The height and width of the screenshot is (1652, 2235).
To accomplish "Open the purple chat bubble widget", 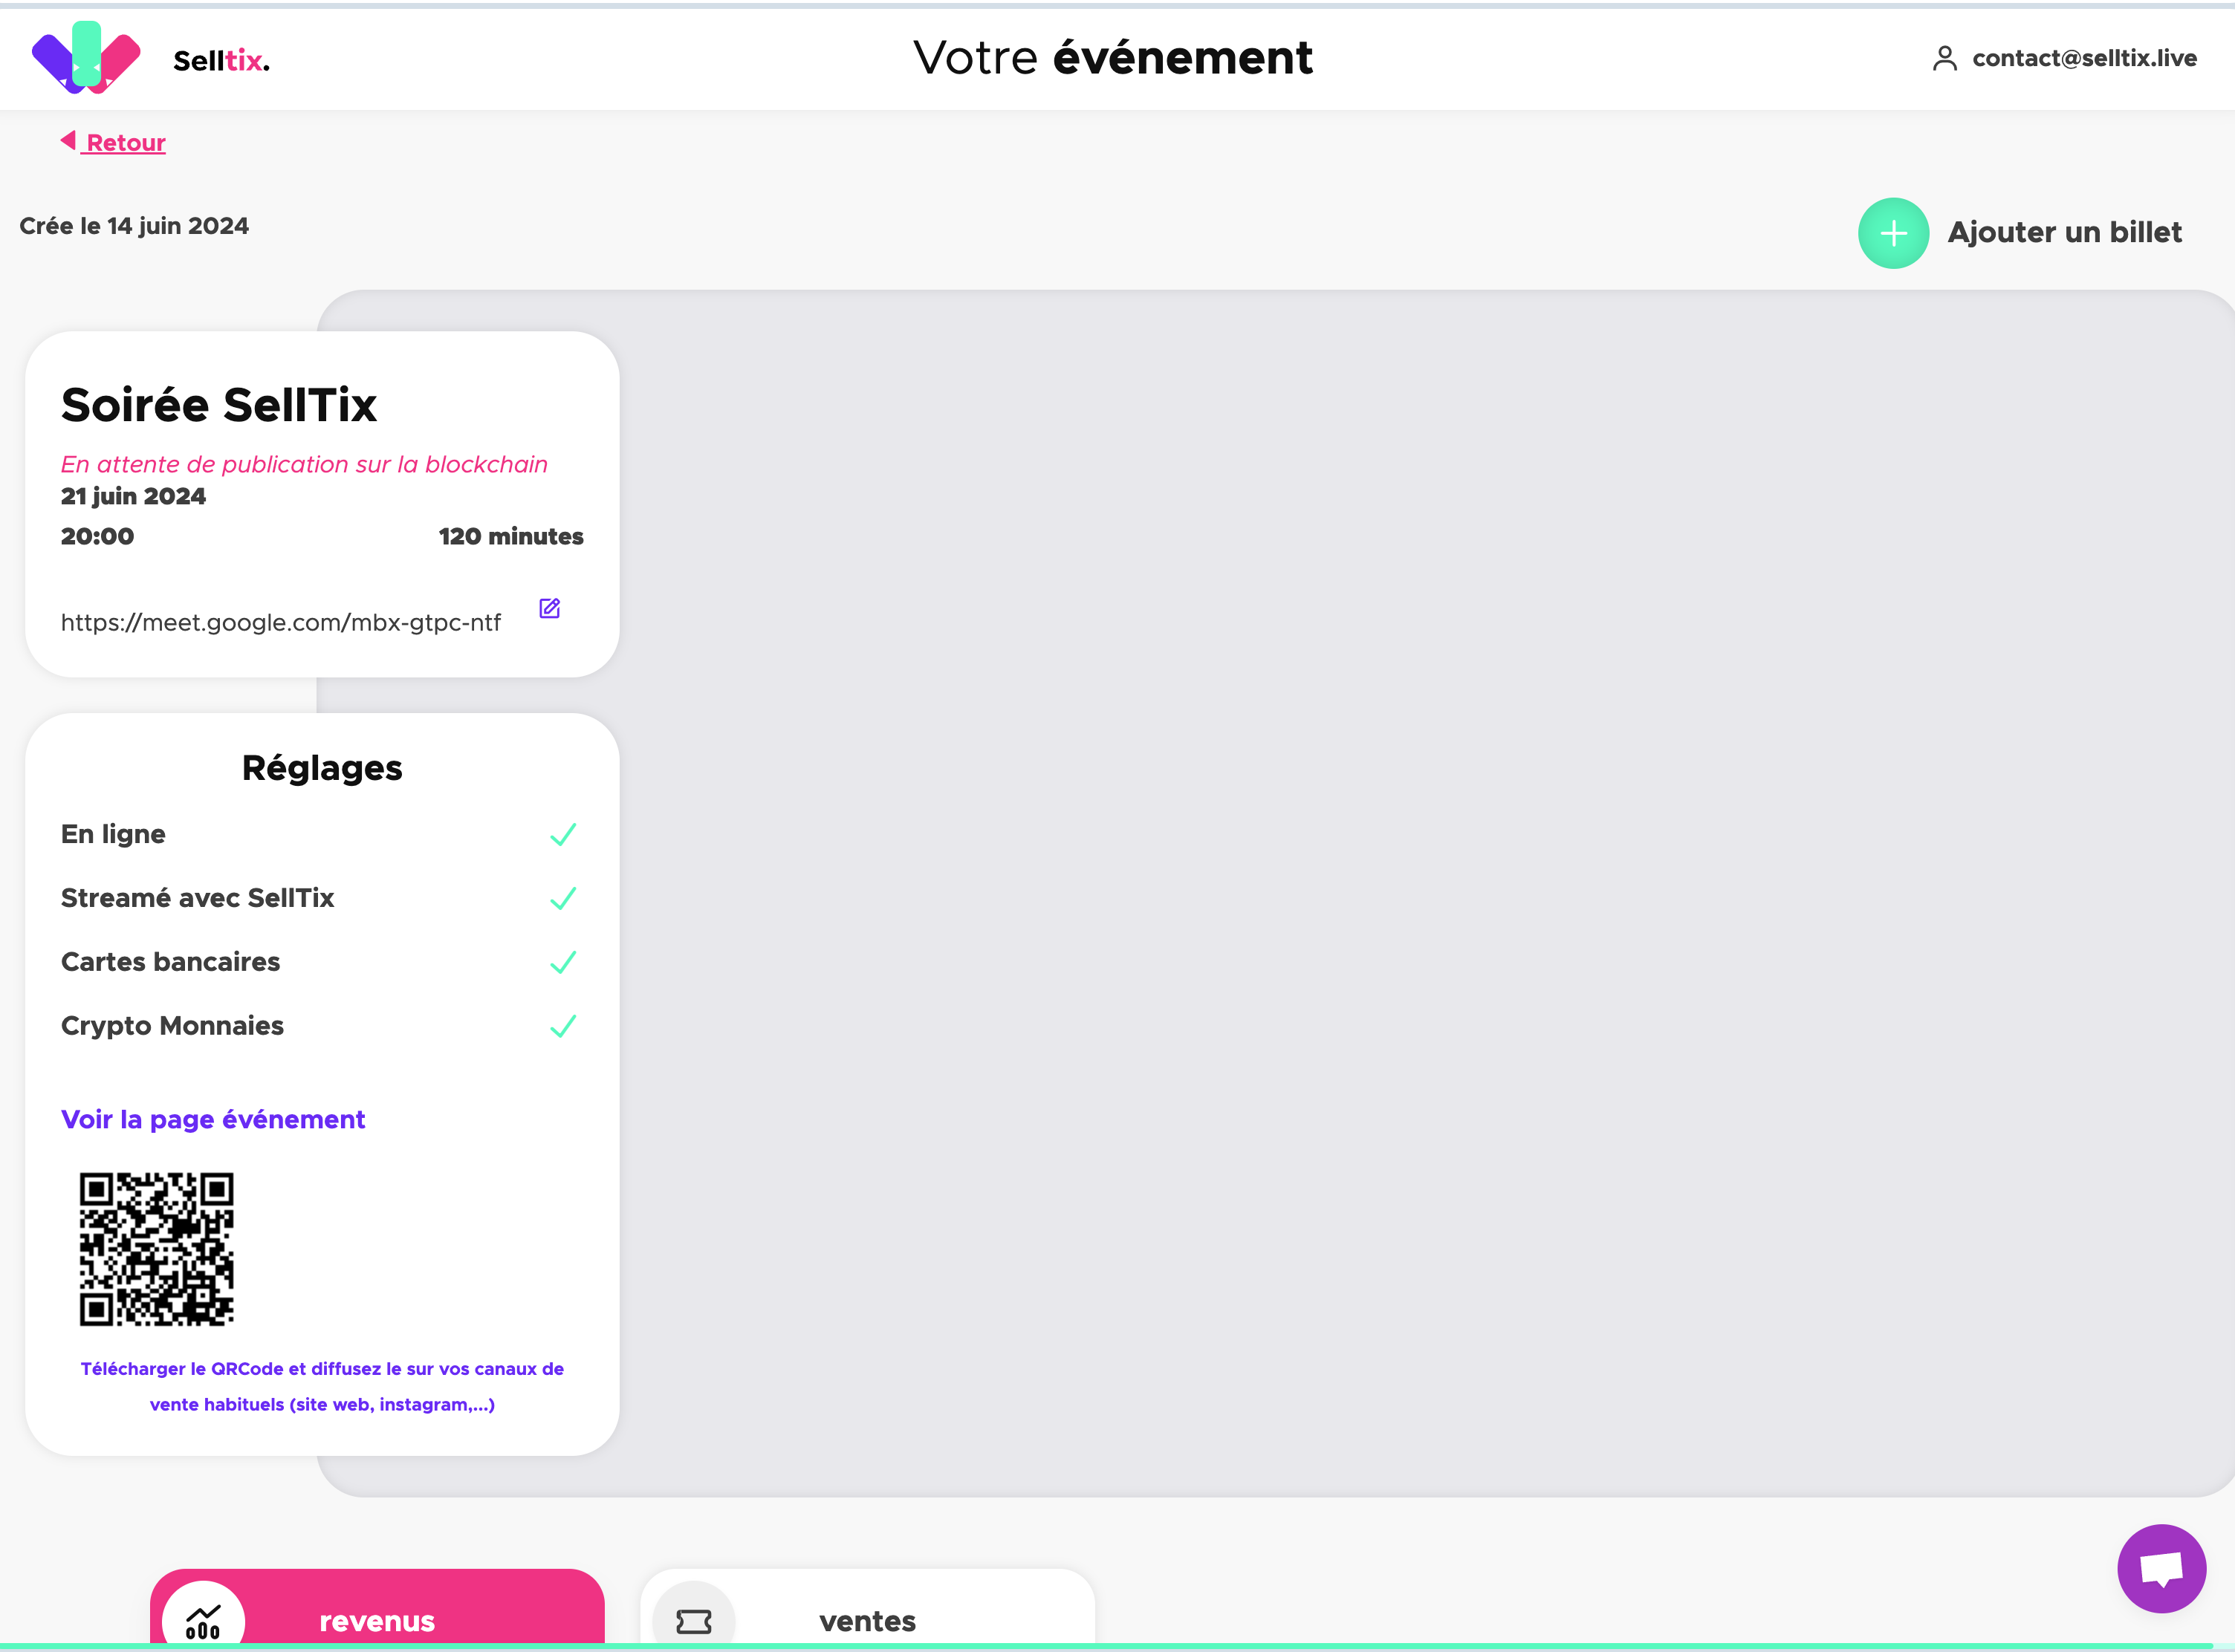I will (2161, 1567).
